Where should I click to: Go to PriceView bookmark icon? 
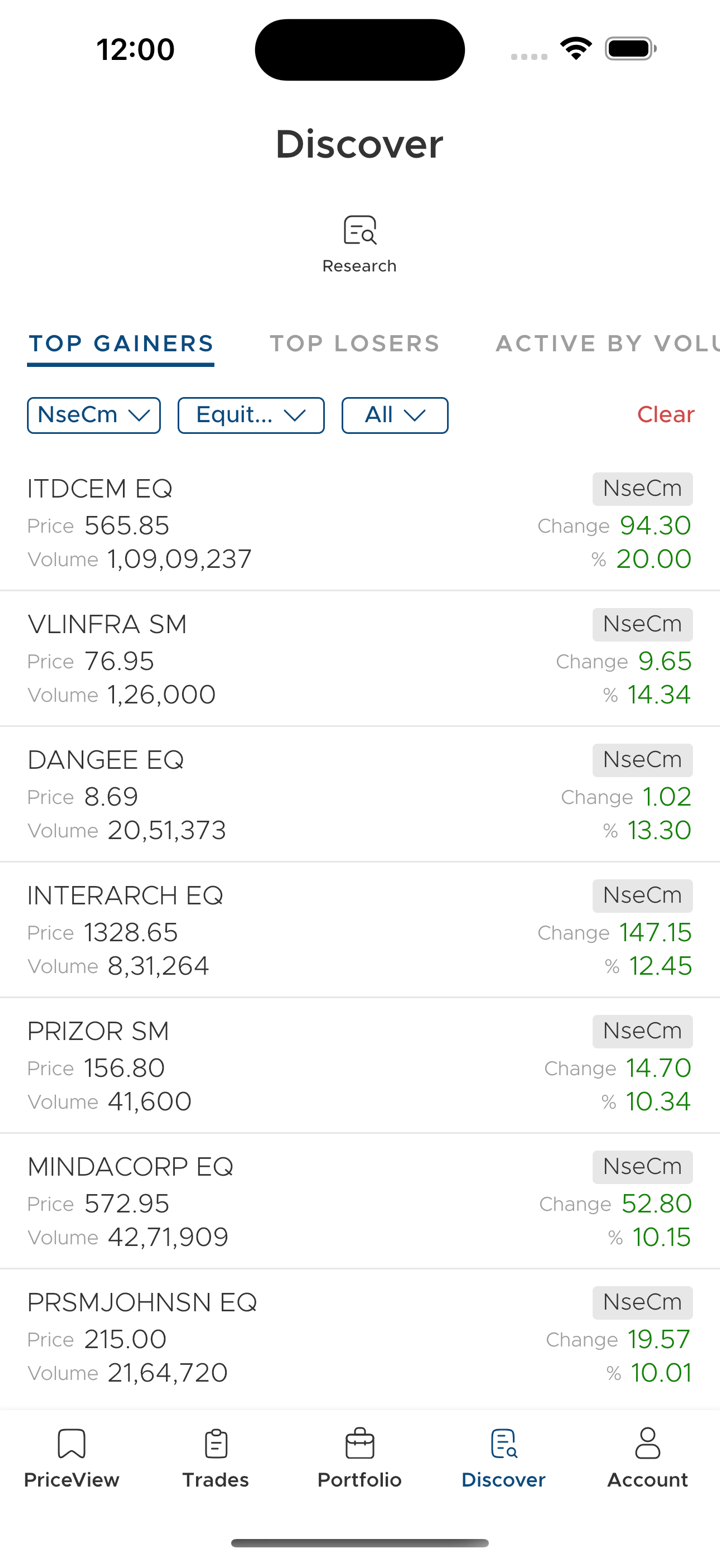pyautogui.click(x=71, y=1444)
